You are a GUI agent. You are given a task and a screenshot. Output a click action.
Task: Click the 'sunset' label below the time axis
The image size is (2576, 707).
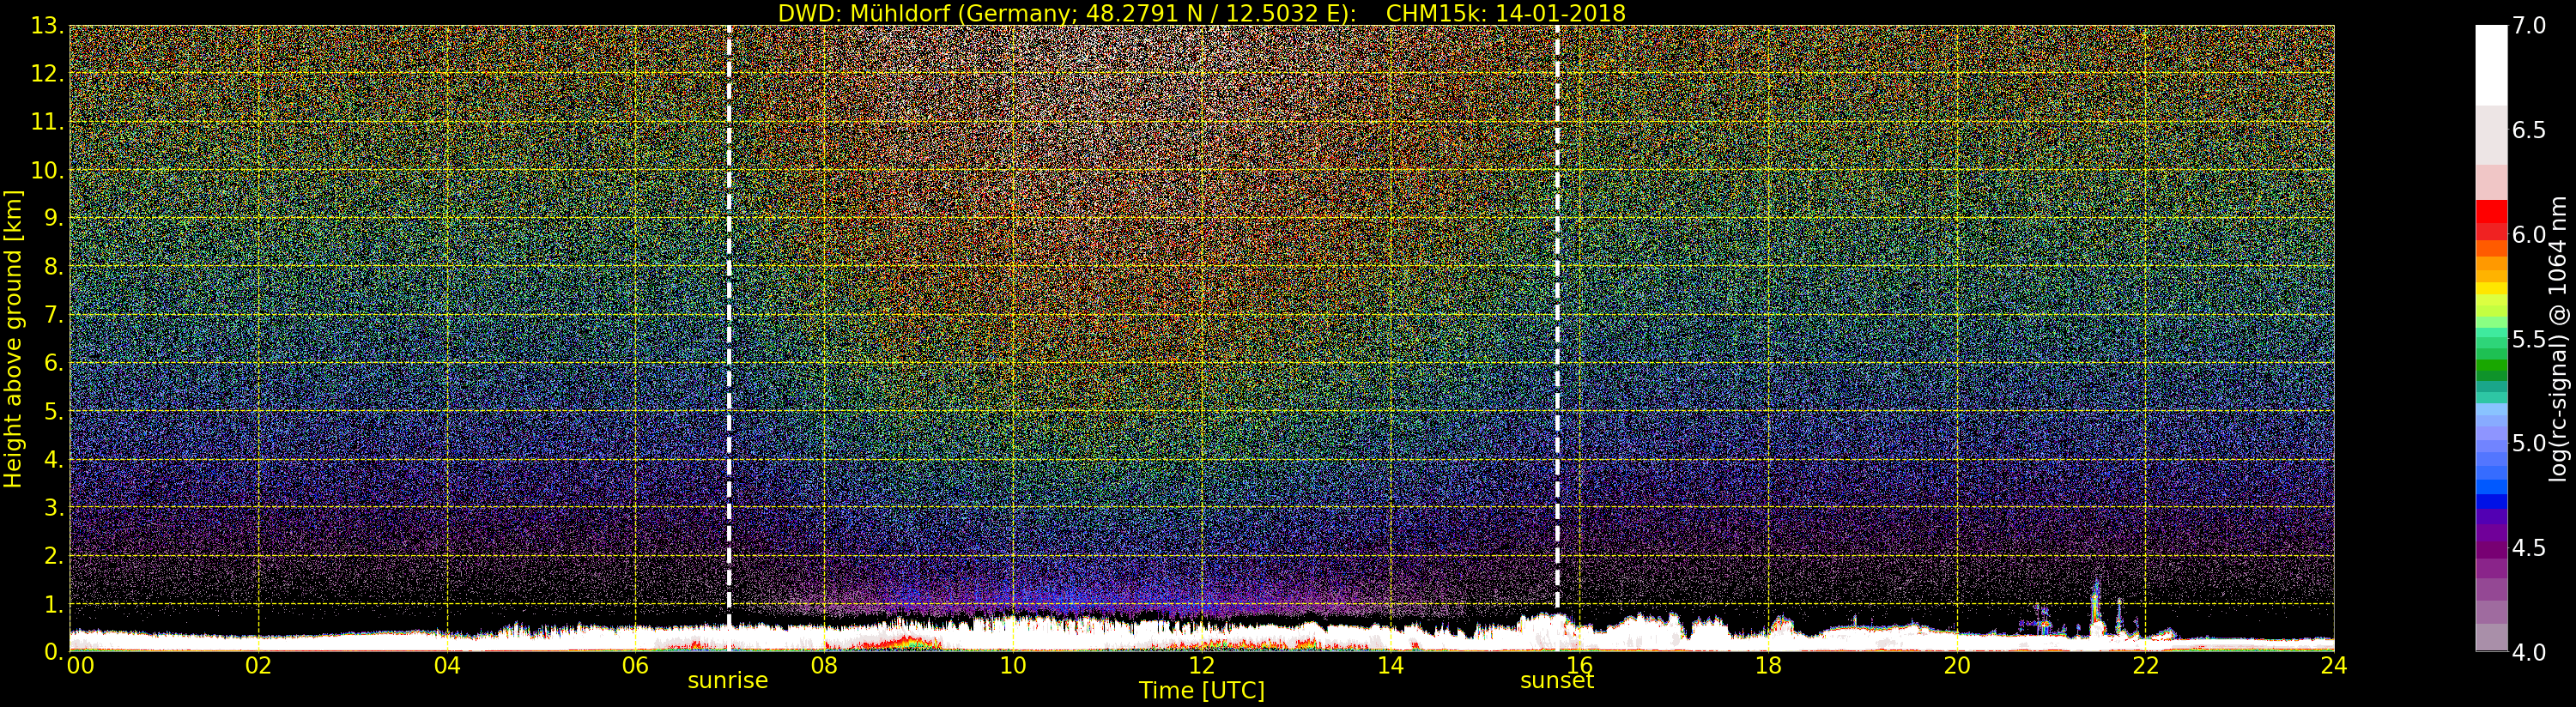coord(1557,681)
